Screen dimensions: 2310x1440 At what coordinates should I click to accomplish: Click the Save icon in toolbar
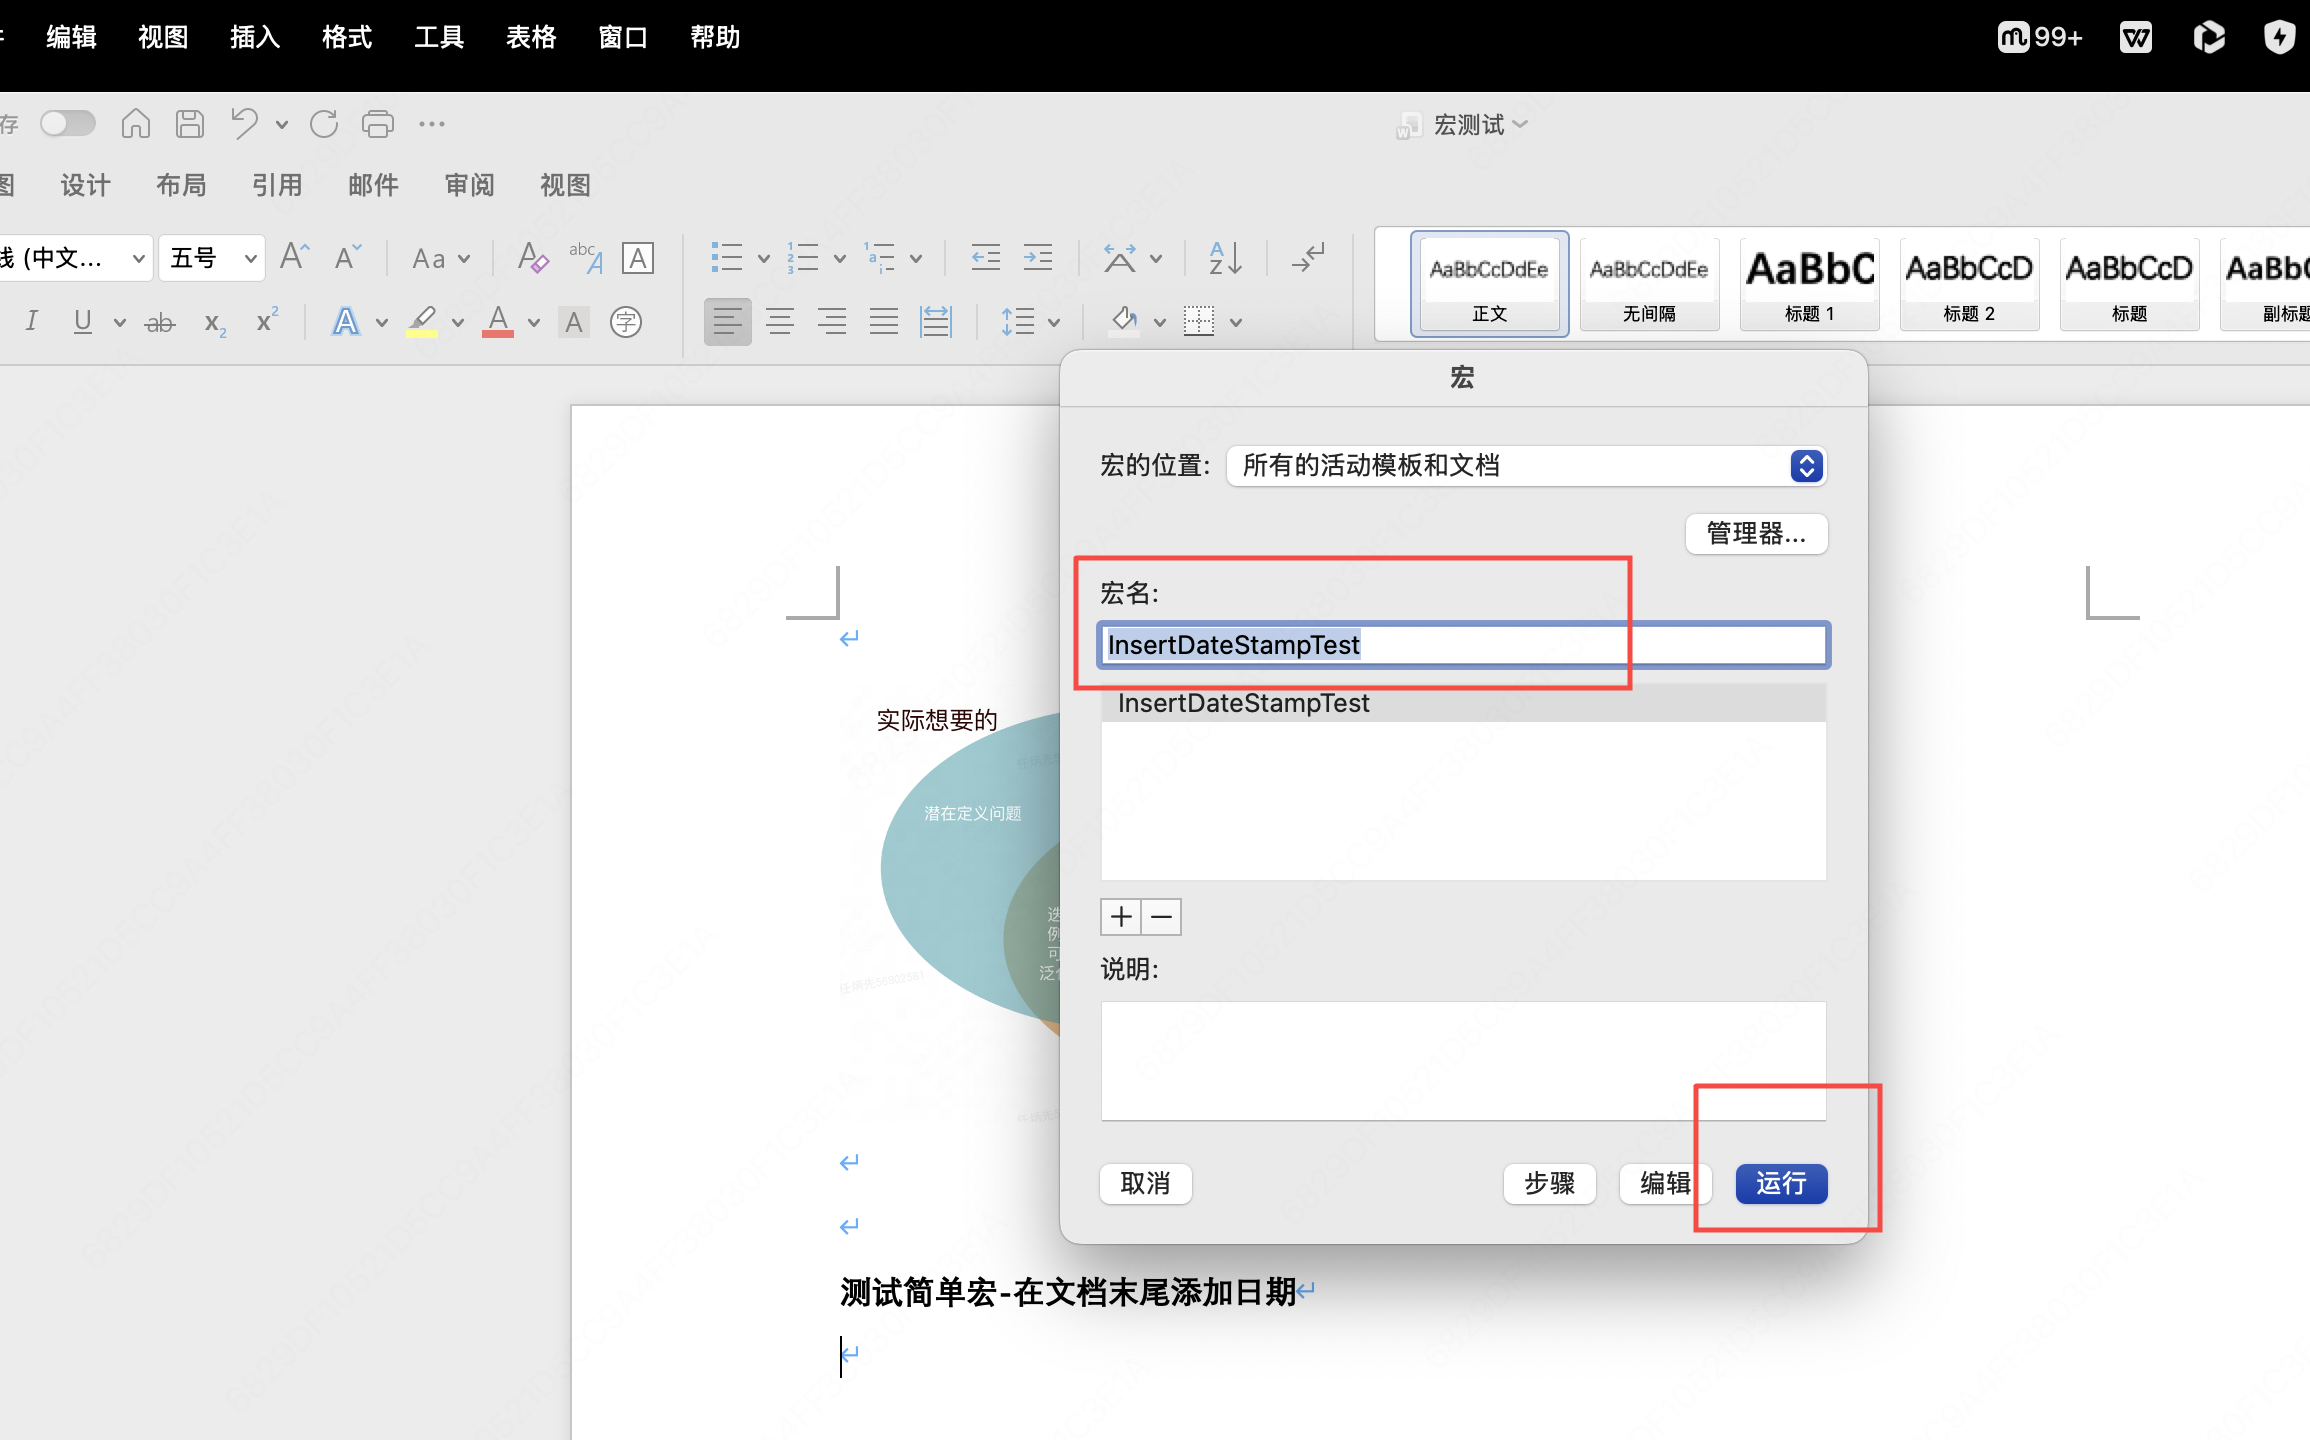coord(189,124)
